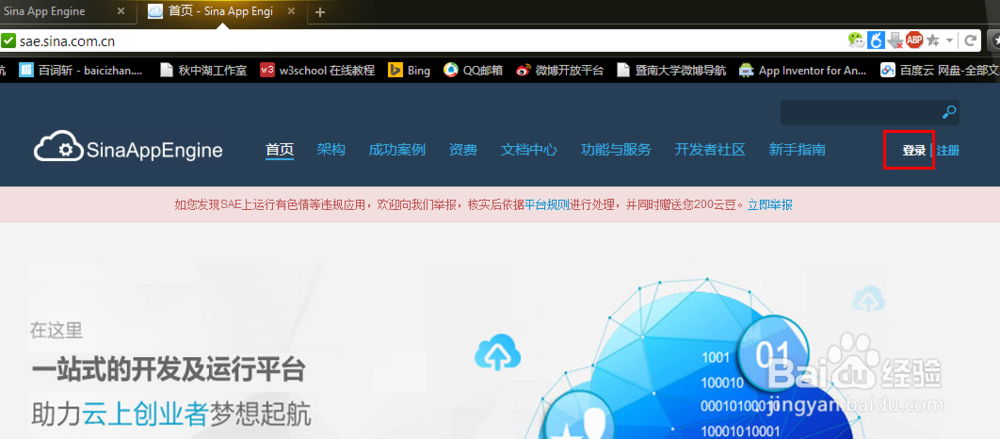Image resolution: width=1000 pixels, height=439 pixels.
Task: Click the address bar URL sae.sina.com.cn
Action: 68,41
